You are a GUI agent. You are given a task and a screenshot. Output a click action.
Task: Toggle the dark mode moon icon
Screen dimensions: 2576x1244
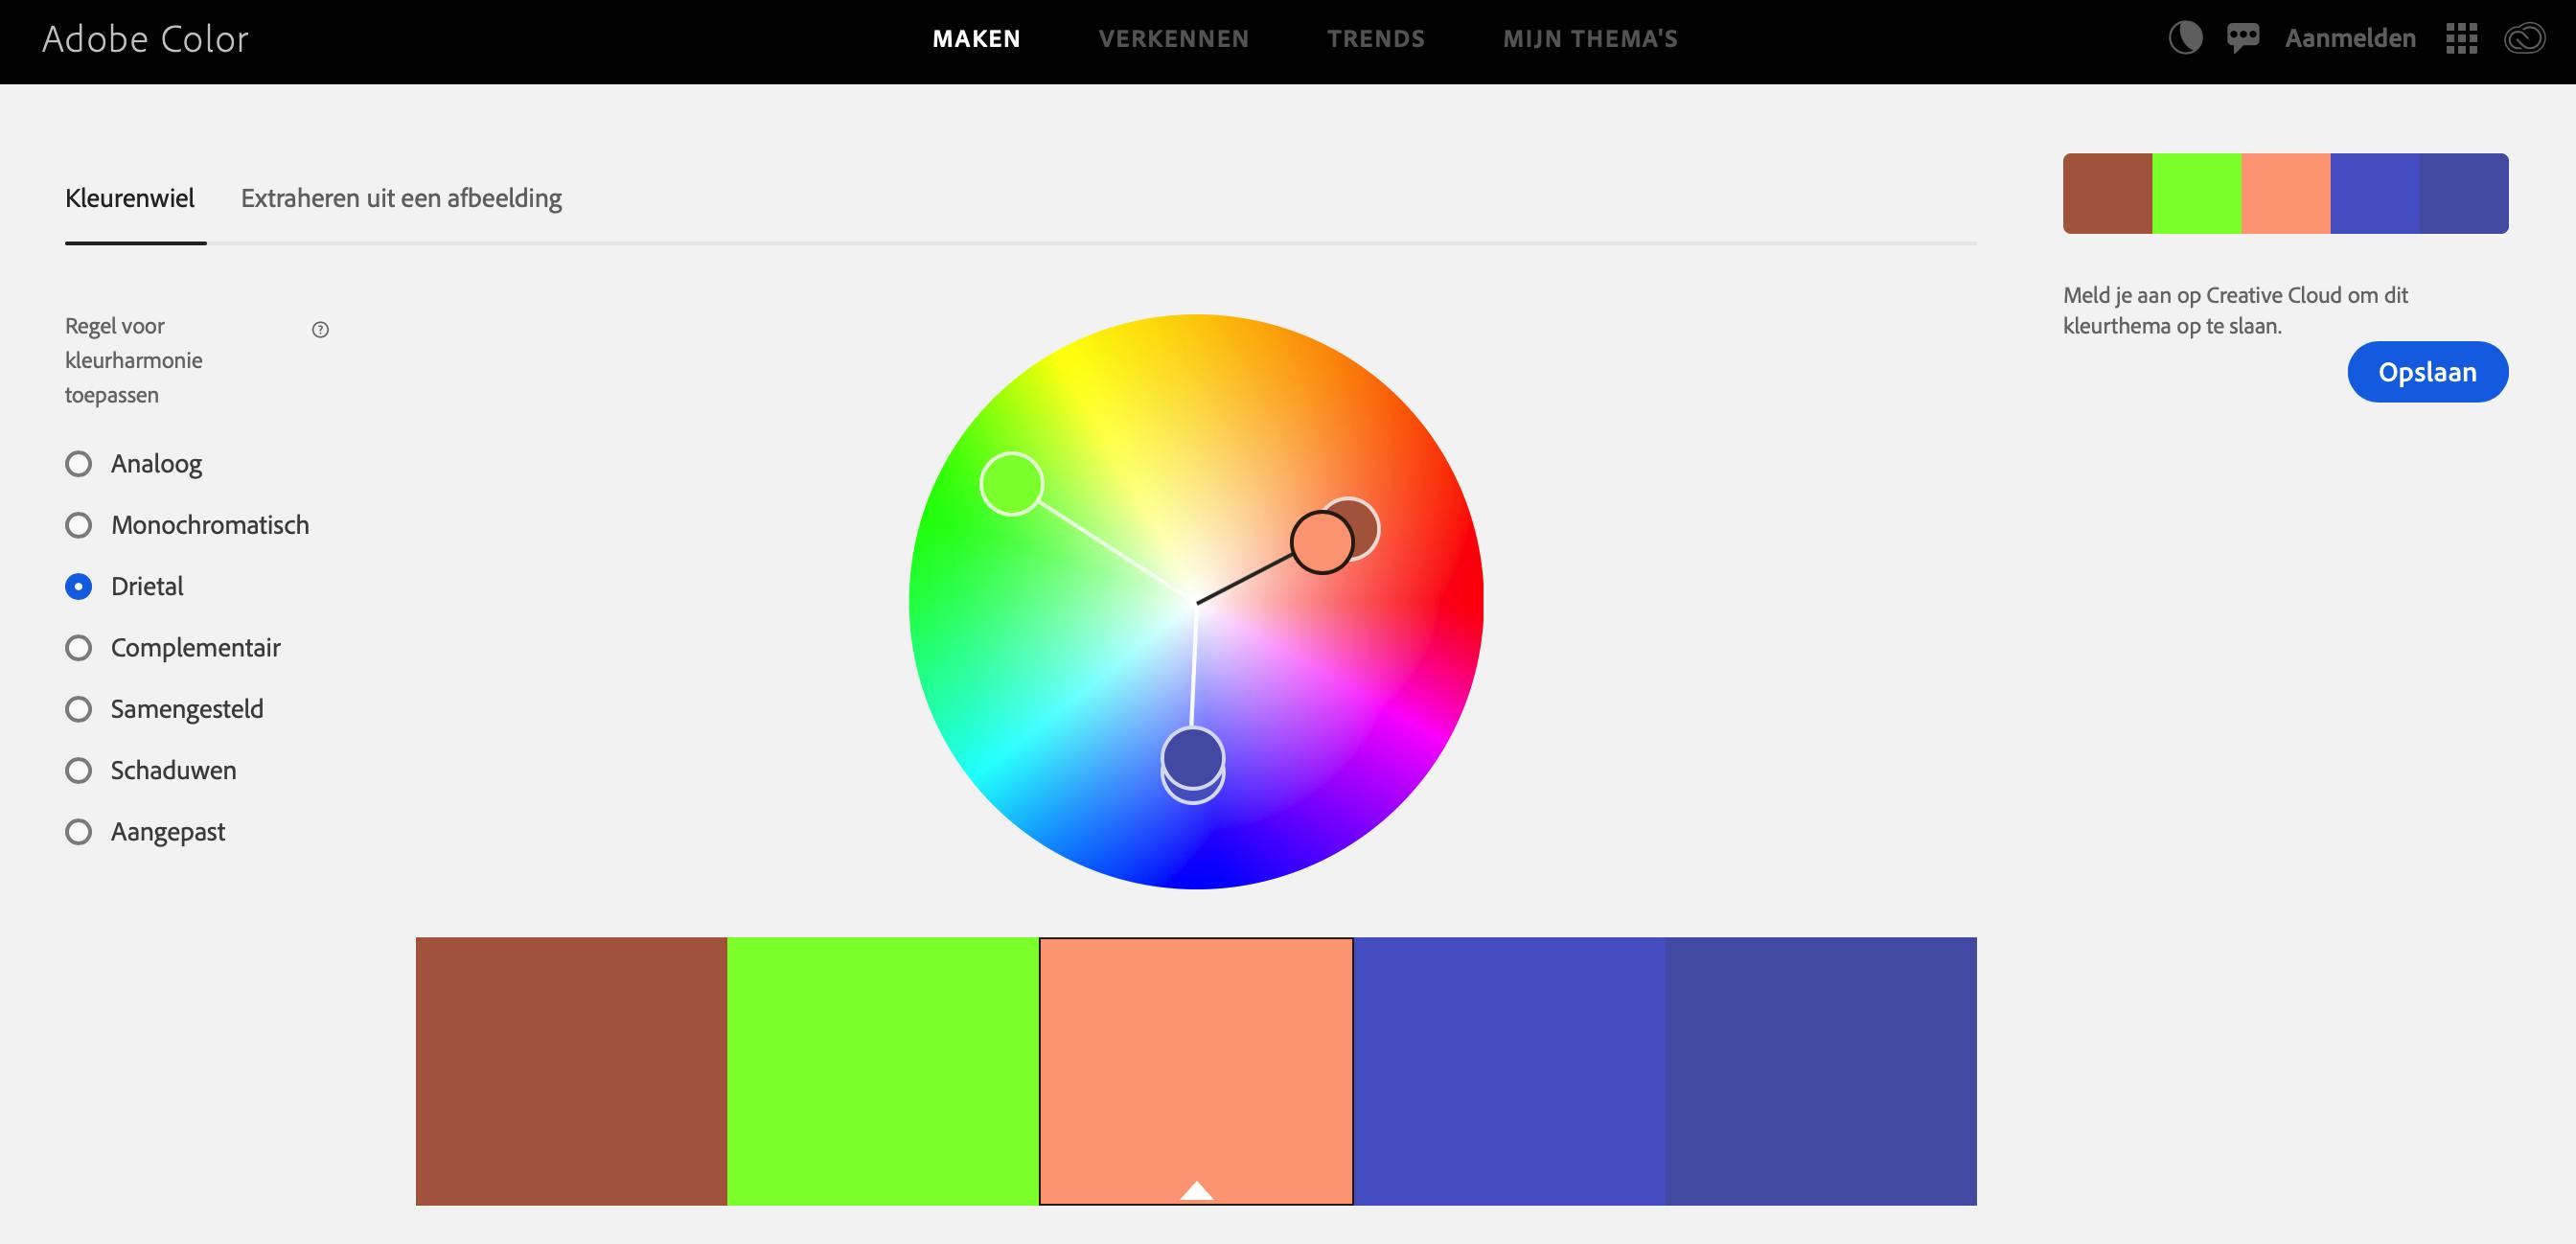pyautogui.click(x=2185, y=39)
